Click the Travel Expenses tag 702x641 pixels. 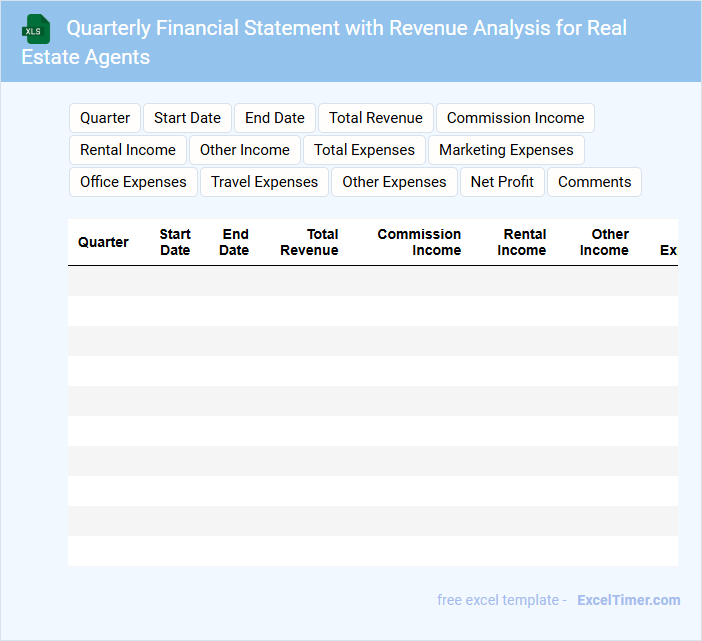coord(264,182)
